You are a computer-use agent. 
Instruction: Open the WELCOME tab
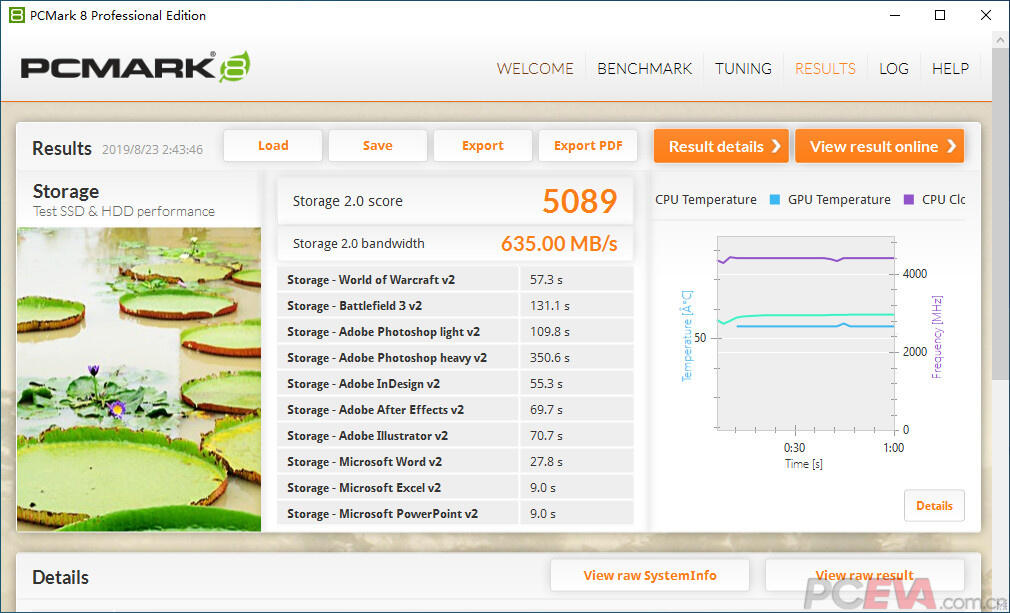535,68
